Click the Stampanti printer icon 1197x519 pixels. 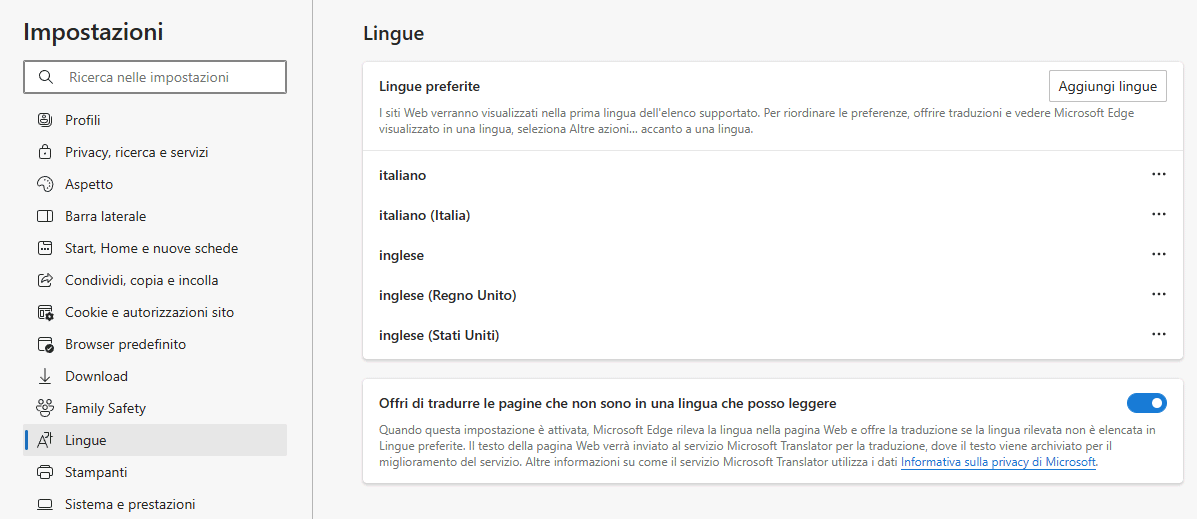pos(44,472)
